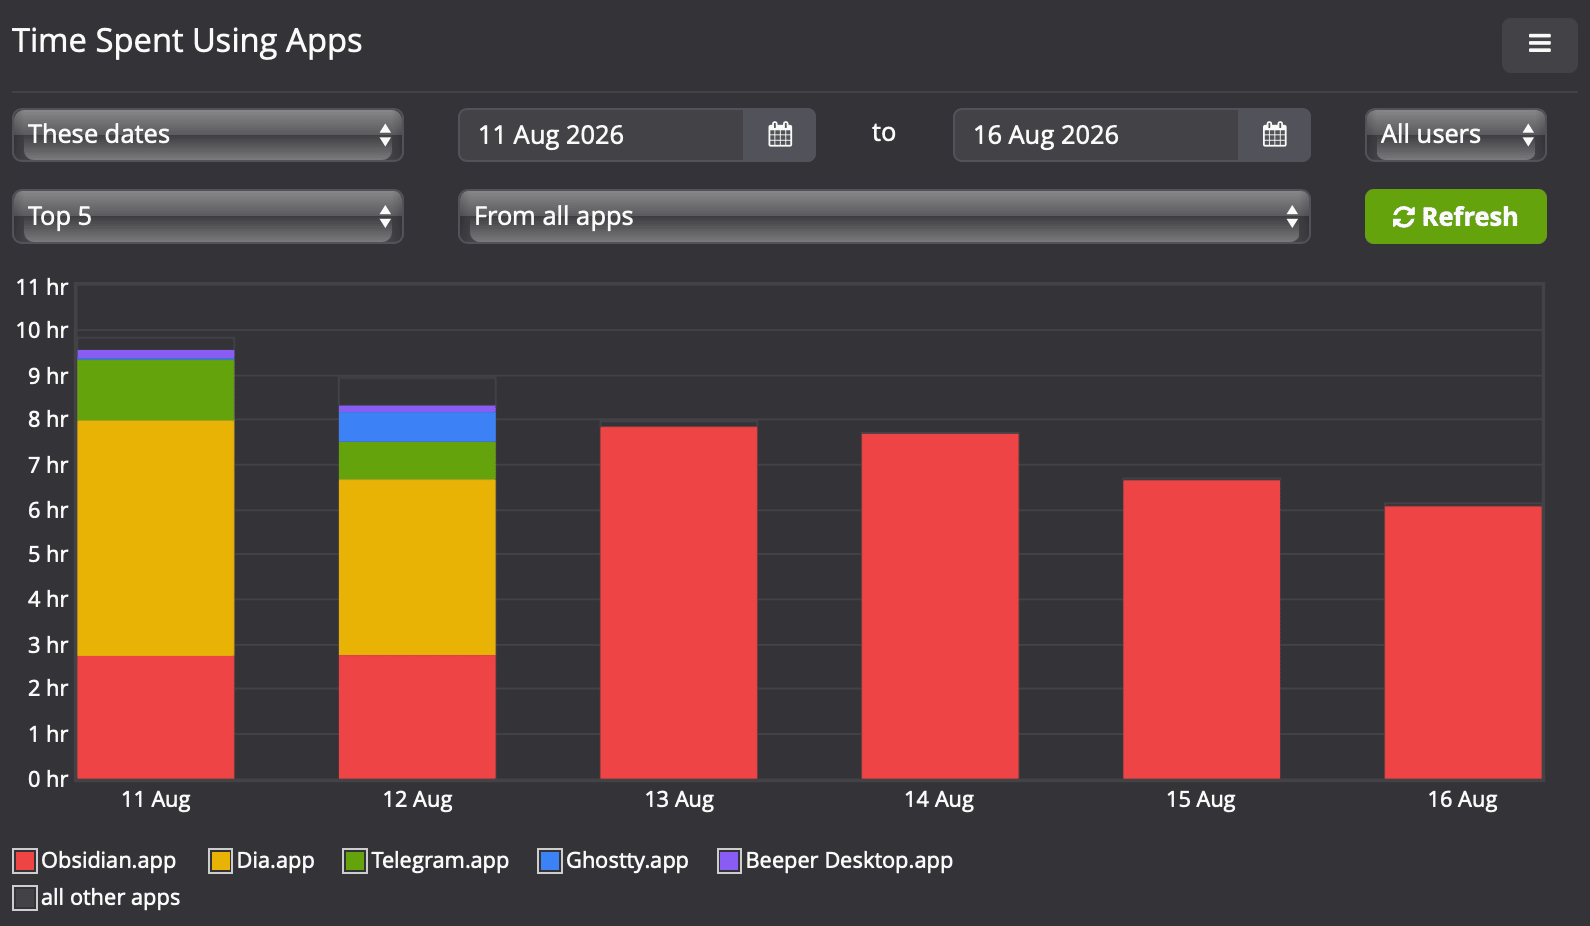Click the blue Ghostty segment on 12 Aug
The image size is (1590, 926).
point(417,427)
